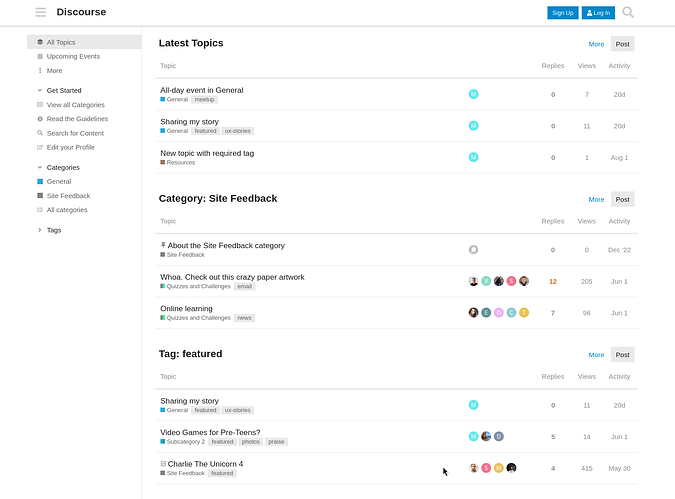Click the Read the Guidelines icon
The height and width of the screenshot is (499, 675).
pos(40,119)
